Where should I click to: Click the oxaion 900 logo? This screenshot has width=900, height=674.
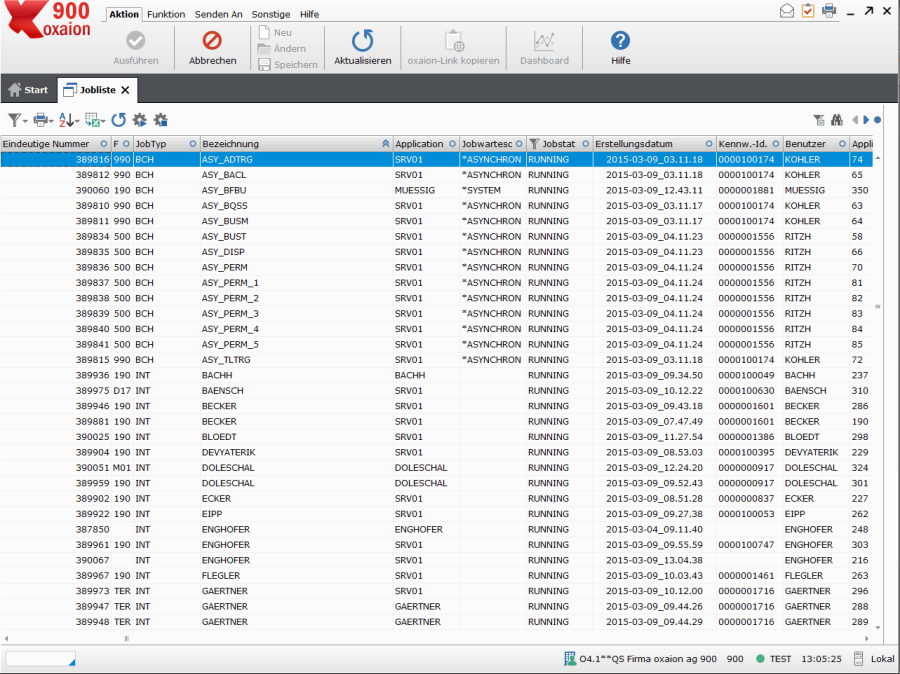[48, 20]
